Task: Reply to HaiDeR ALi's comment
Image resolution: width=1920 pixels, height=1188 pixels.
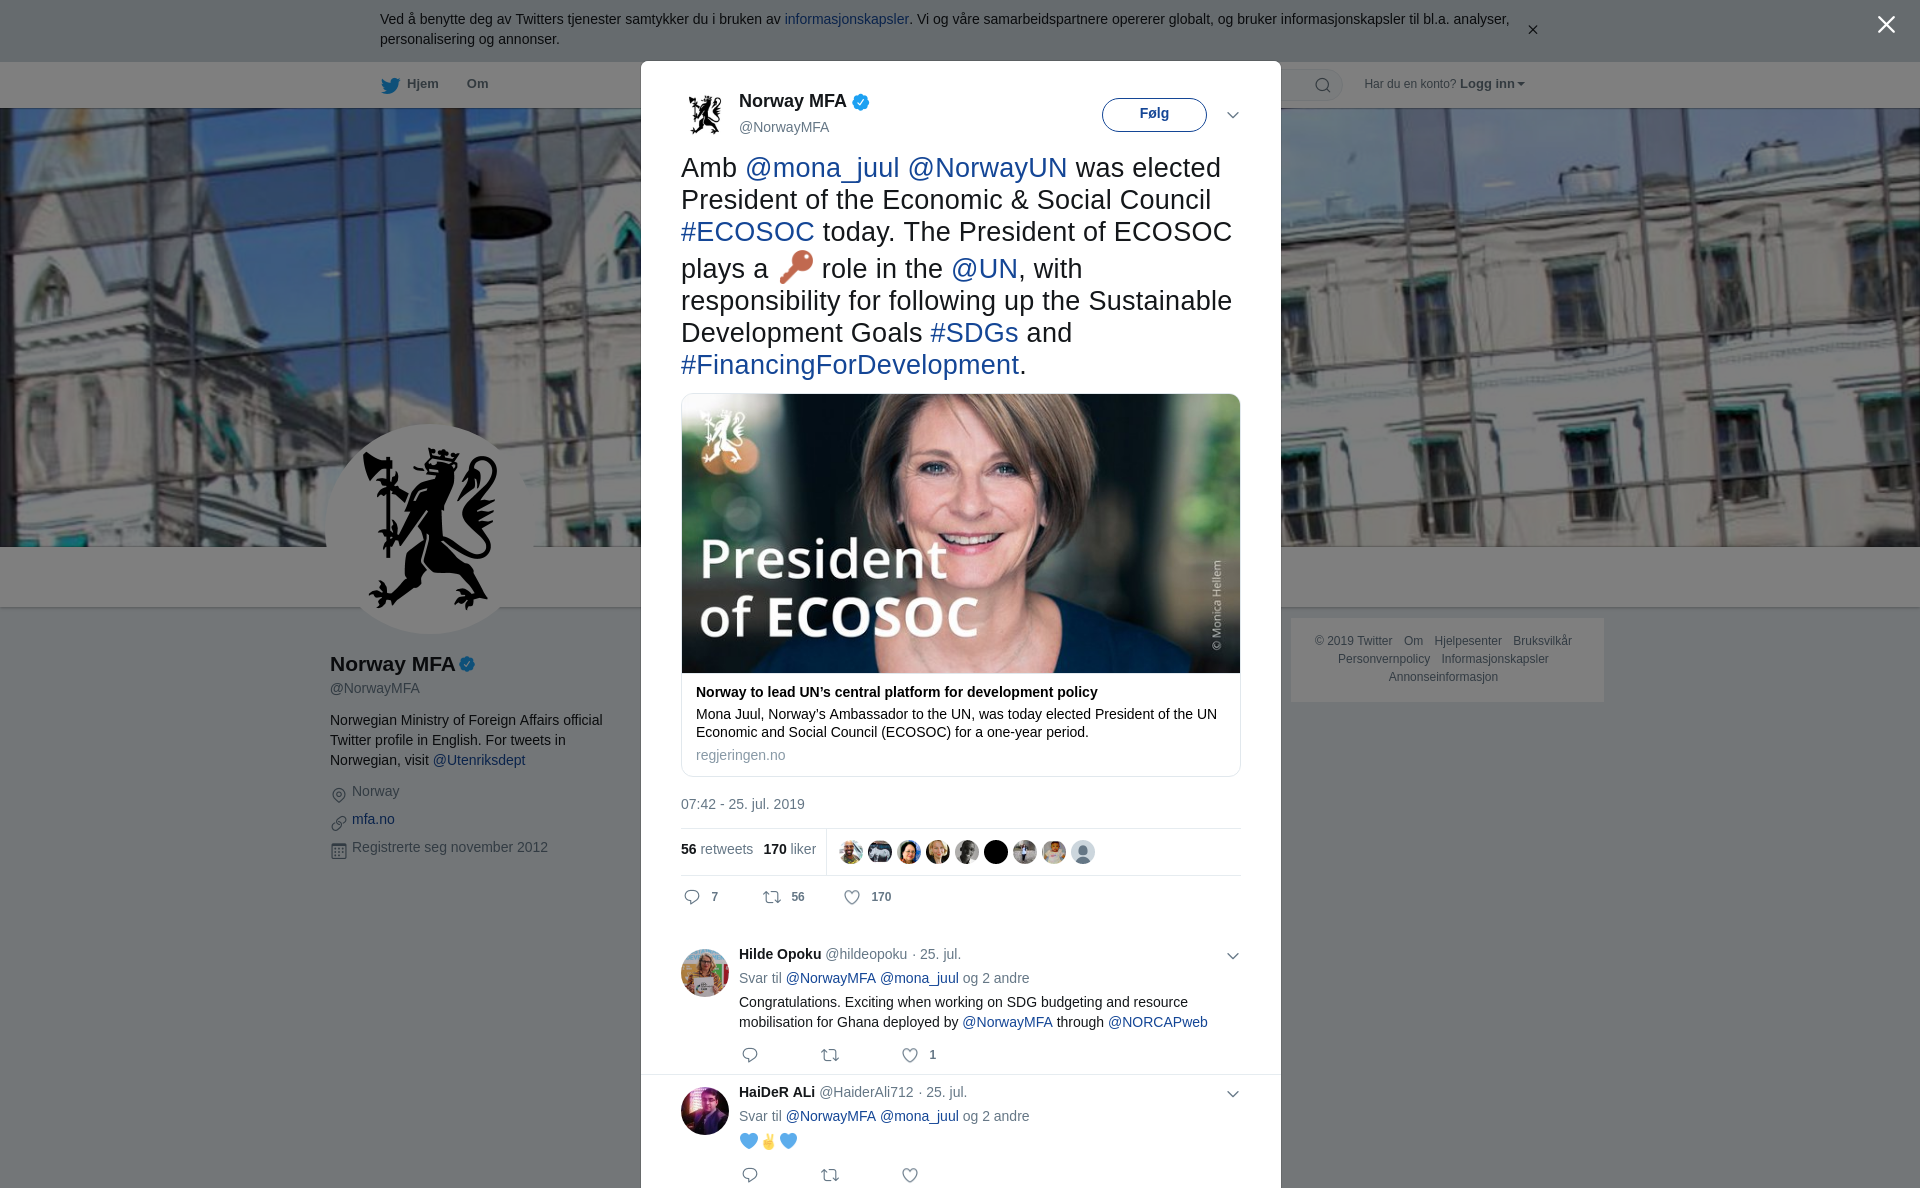Action: click(750, 1175)
